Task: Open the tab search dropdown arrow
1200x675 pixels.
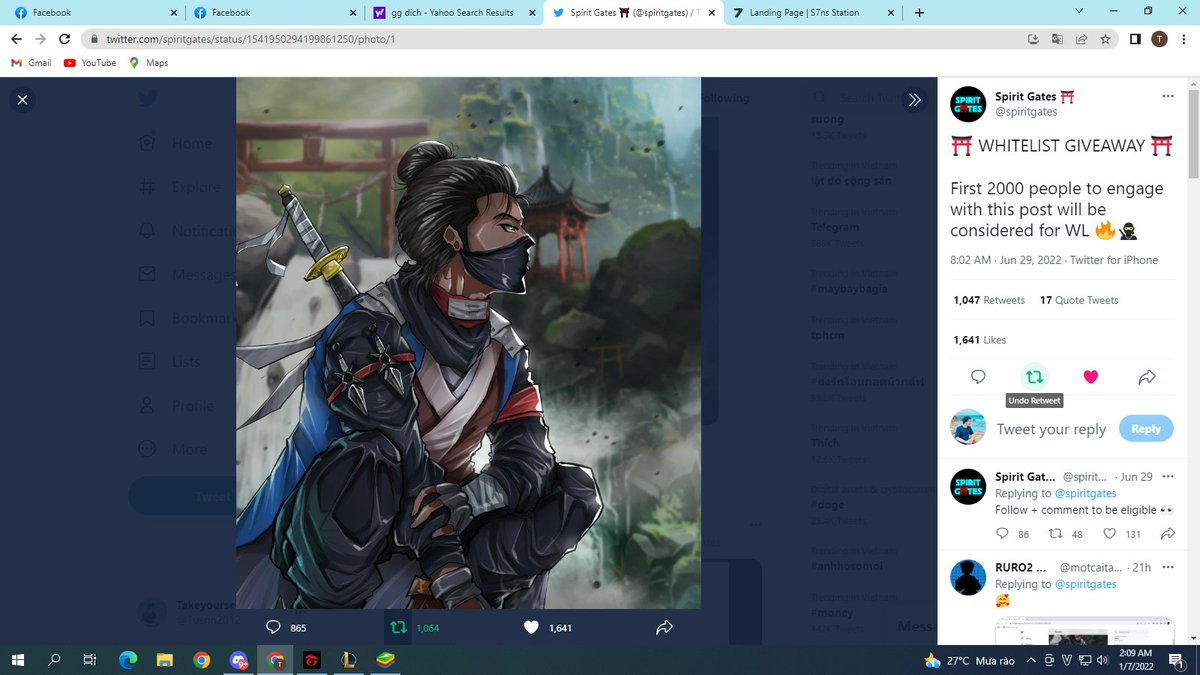Action: point(1078,11)
